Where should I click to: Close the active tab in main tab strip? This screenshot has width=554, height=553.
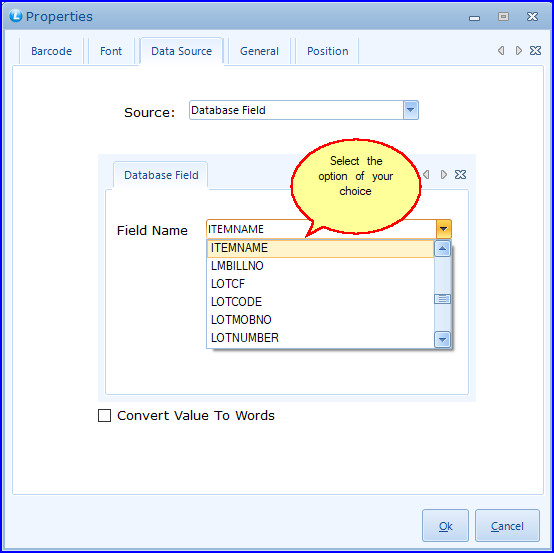[x=535, y=51]
